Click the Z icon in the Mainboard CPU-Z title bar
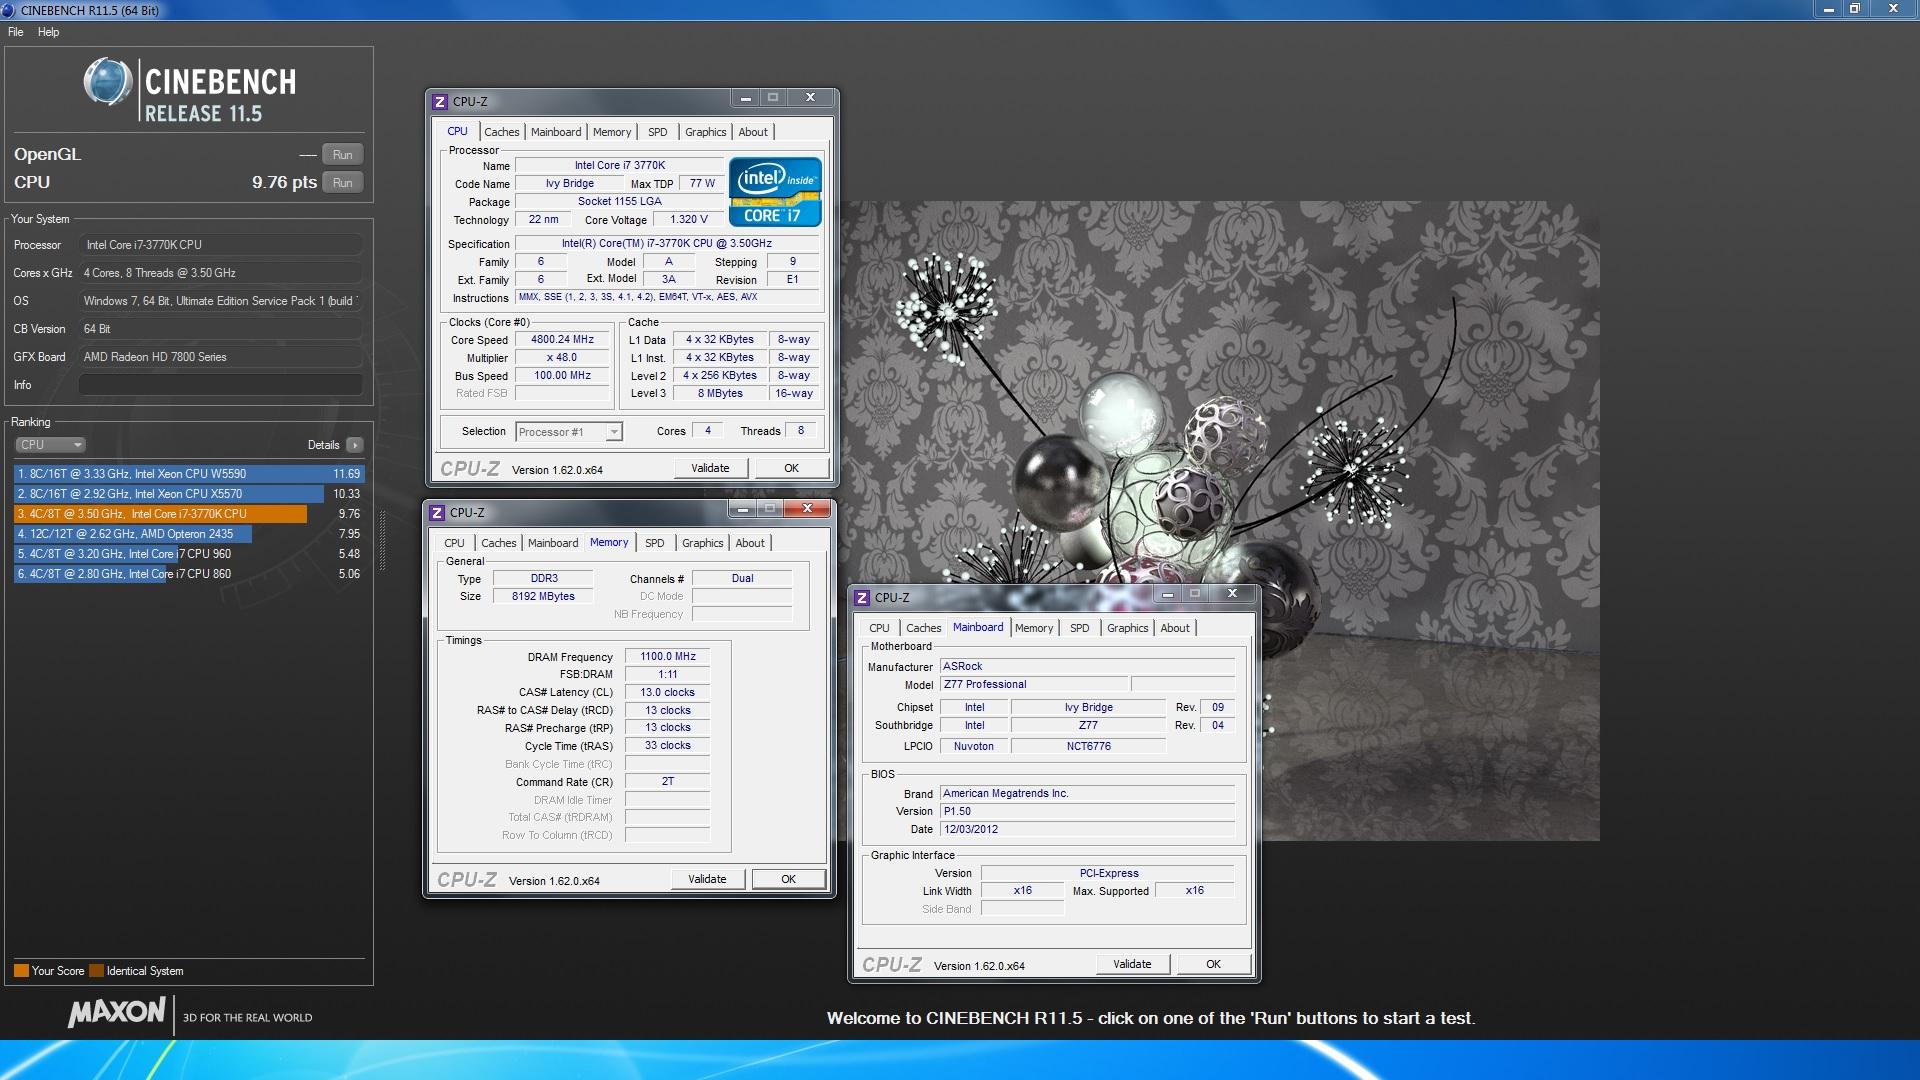Image resolution: width=1920 pixels, height=1080 pixels. coord(862,598)
